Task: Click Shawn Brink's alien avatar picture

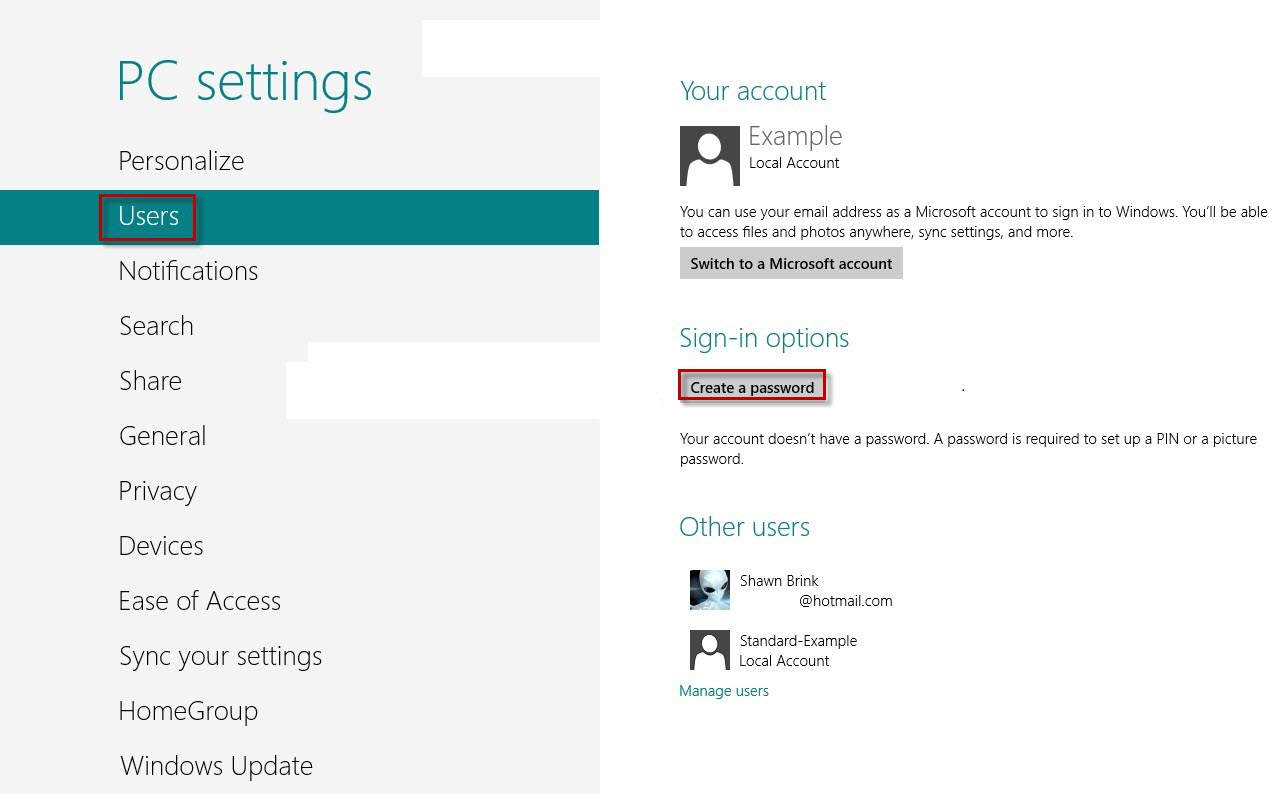Action: 709,590
